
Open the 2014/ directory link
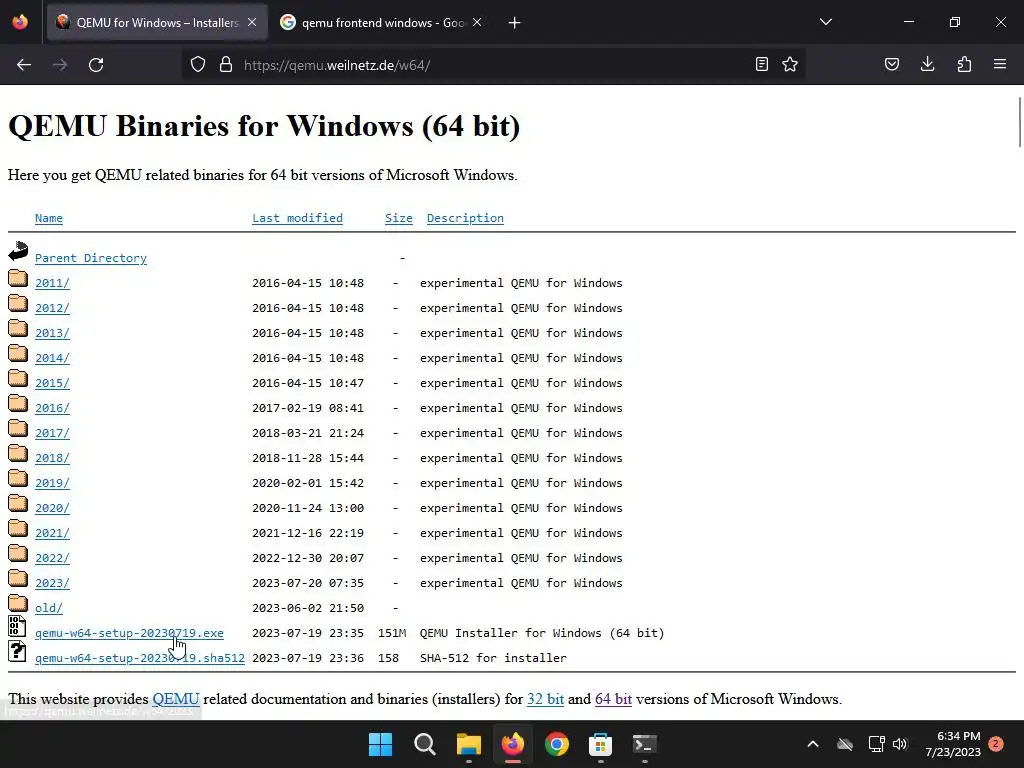coord(52,358)
